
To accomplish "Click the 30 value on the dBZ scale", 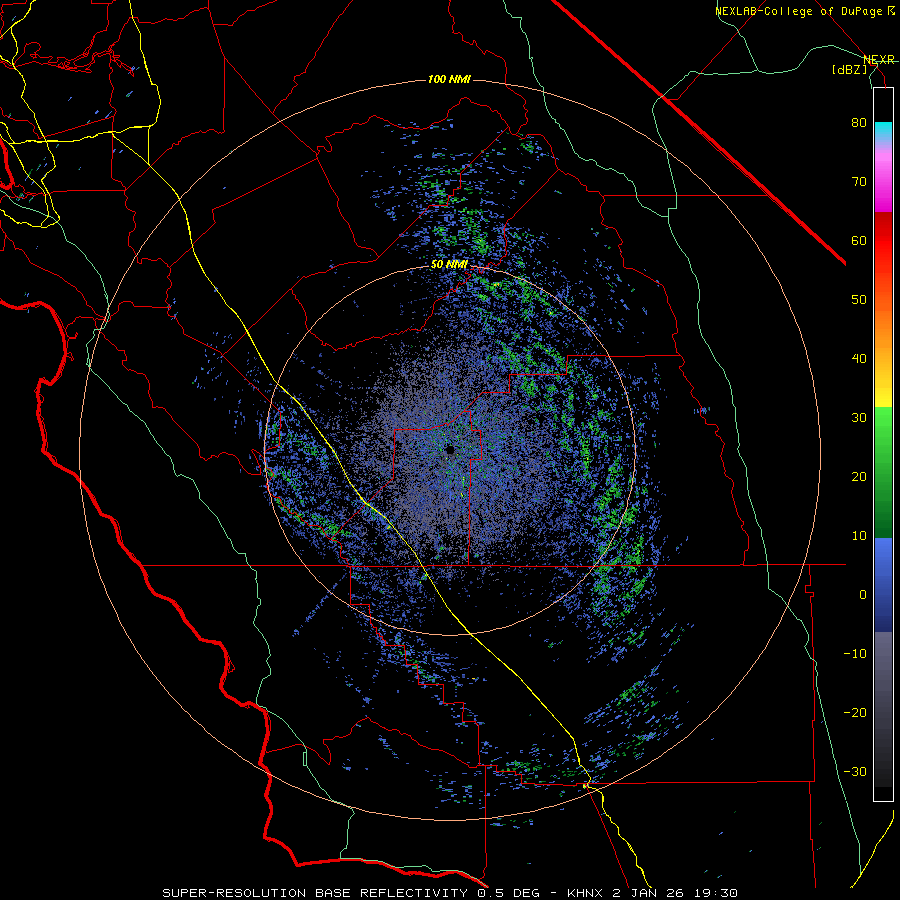I will coord(859,418).
